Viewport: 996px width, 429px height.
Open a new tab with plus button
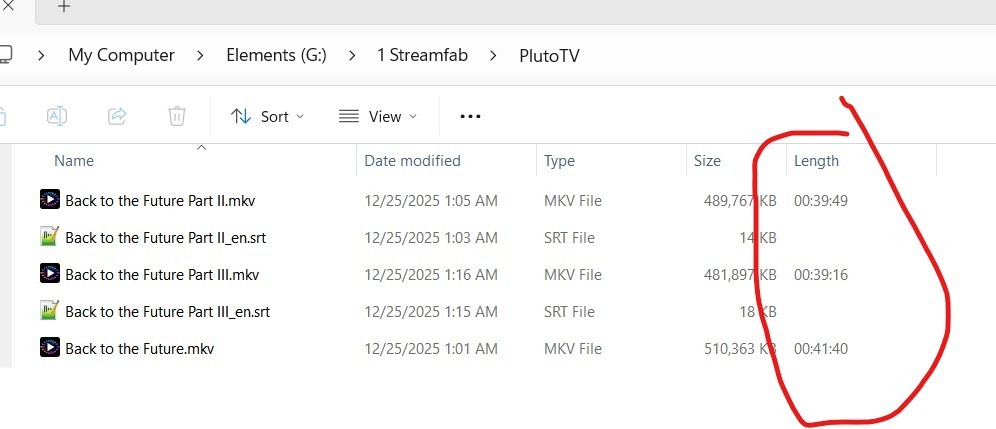tap(64, 7)
